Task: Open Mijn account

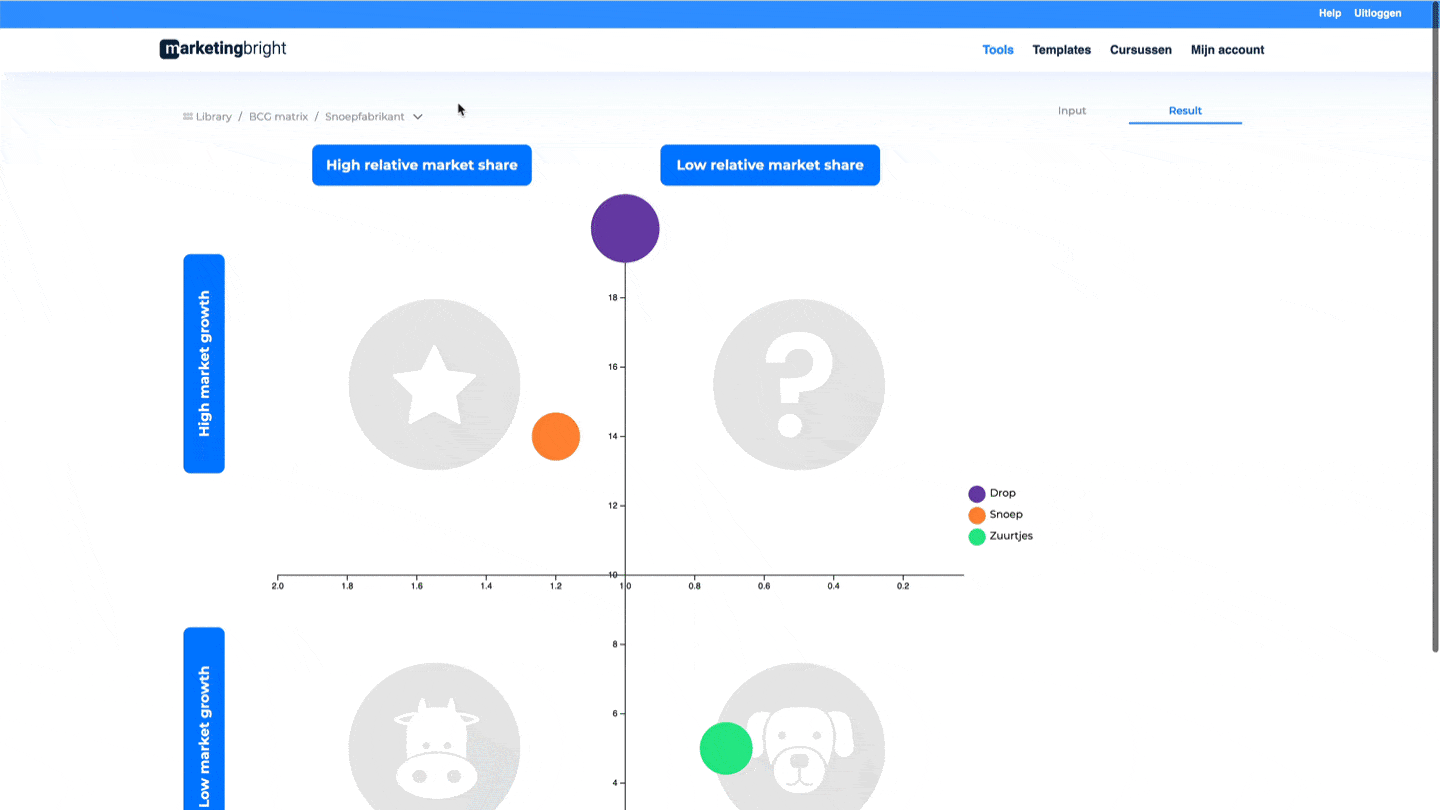Action: [1227, 50]
